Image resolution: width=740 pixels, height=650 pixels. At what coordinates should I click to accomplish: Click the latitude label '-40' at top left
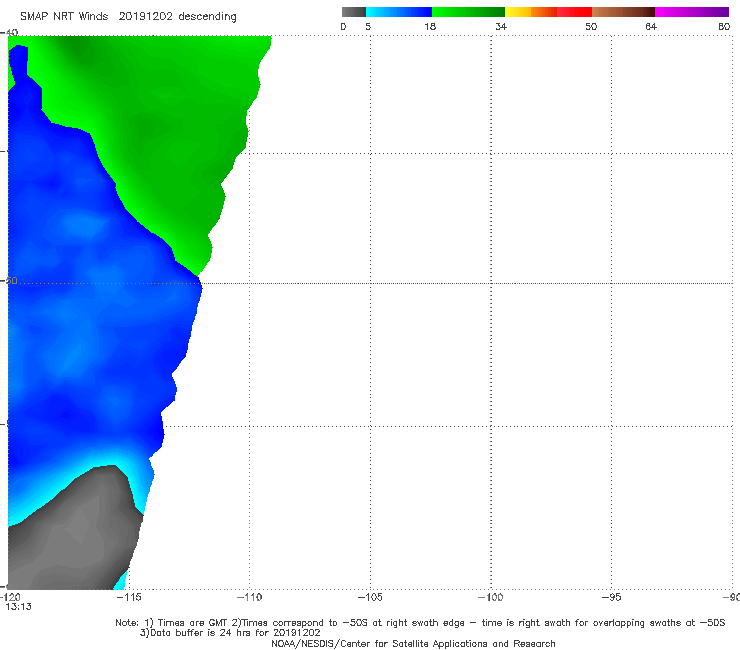click(9, 32)
